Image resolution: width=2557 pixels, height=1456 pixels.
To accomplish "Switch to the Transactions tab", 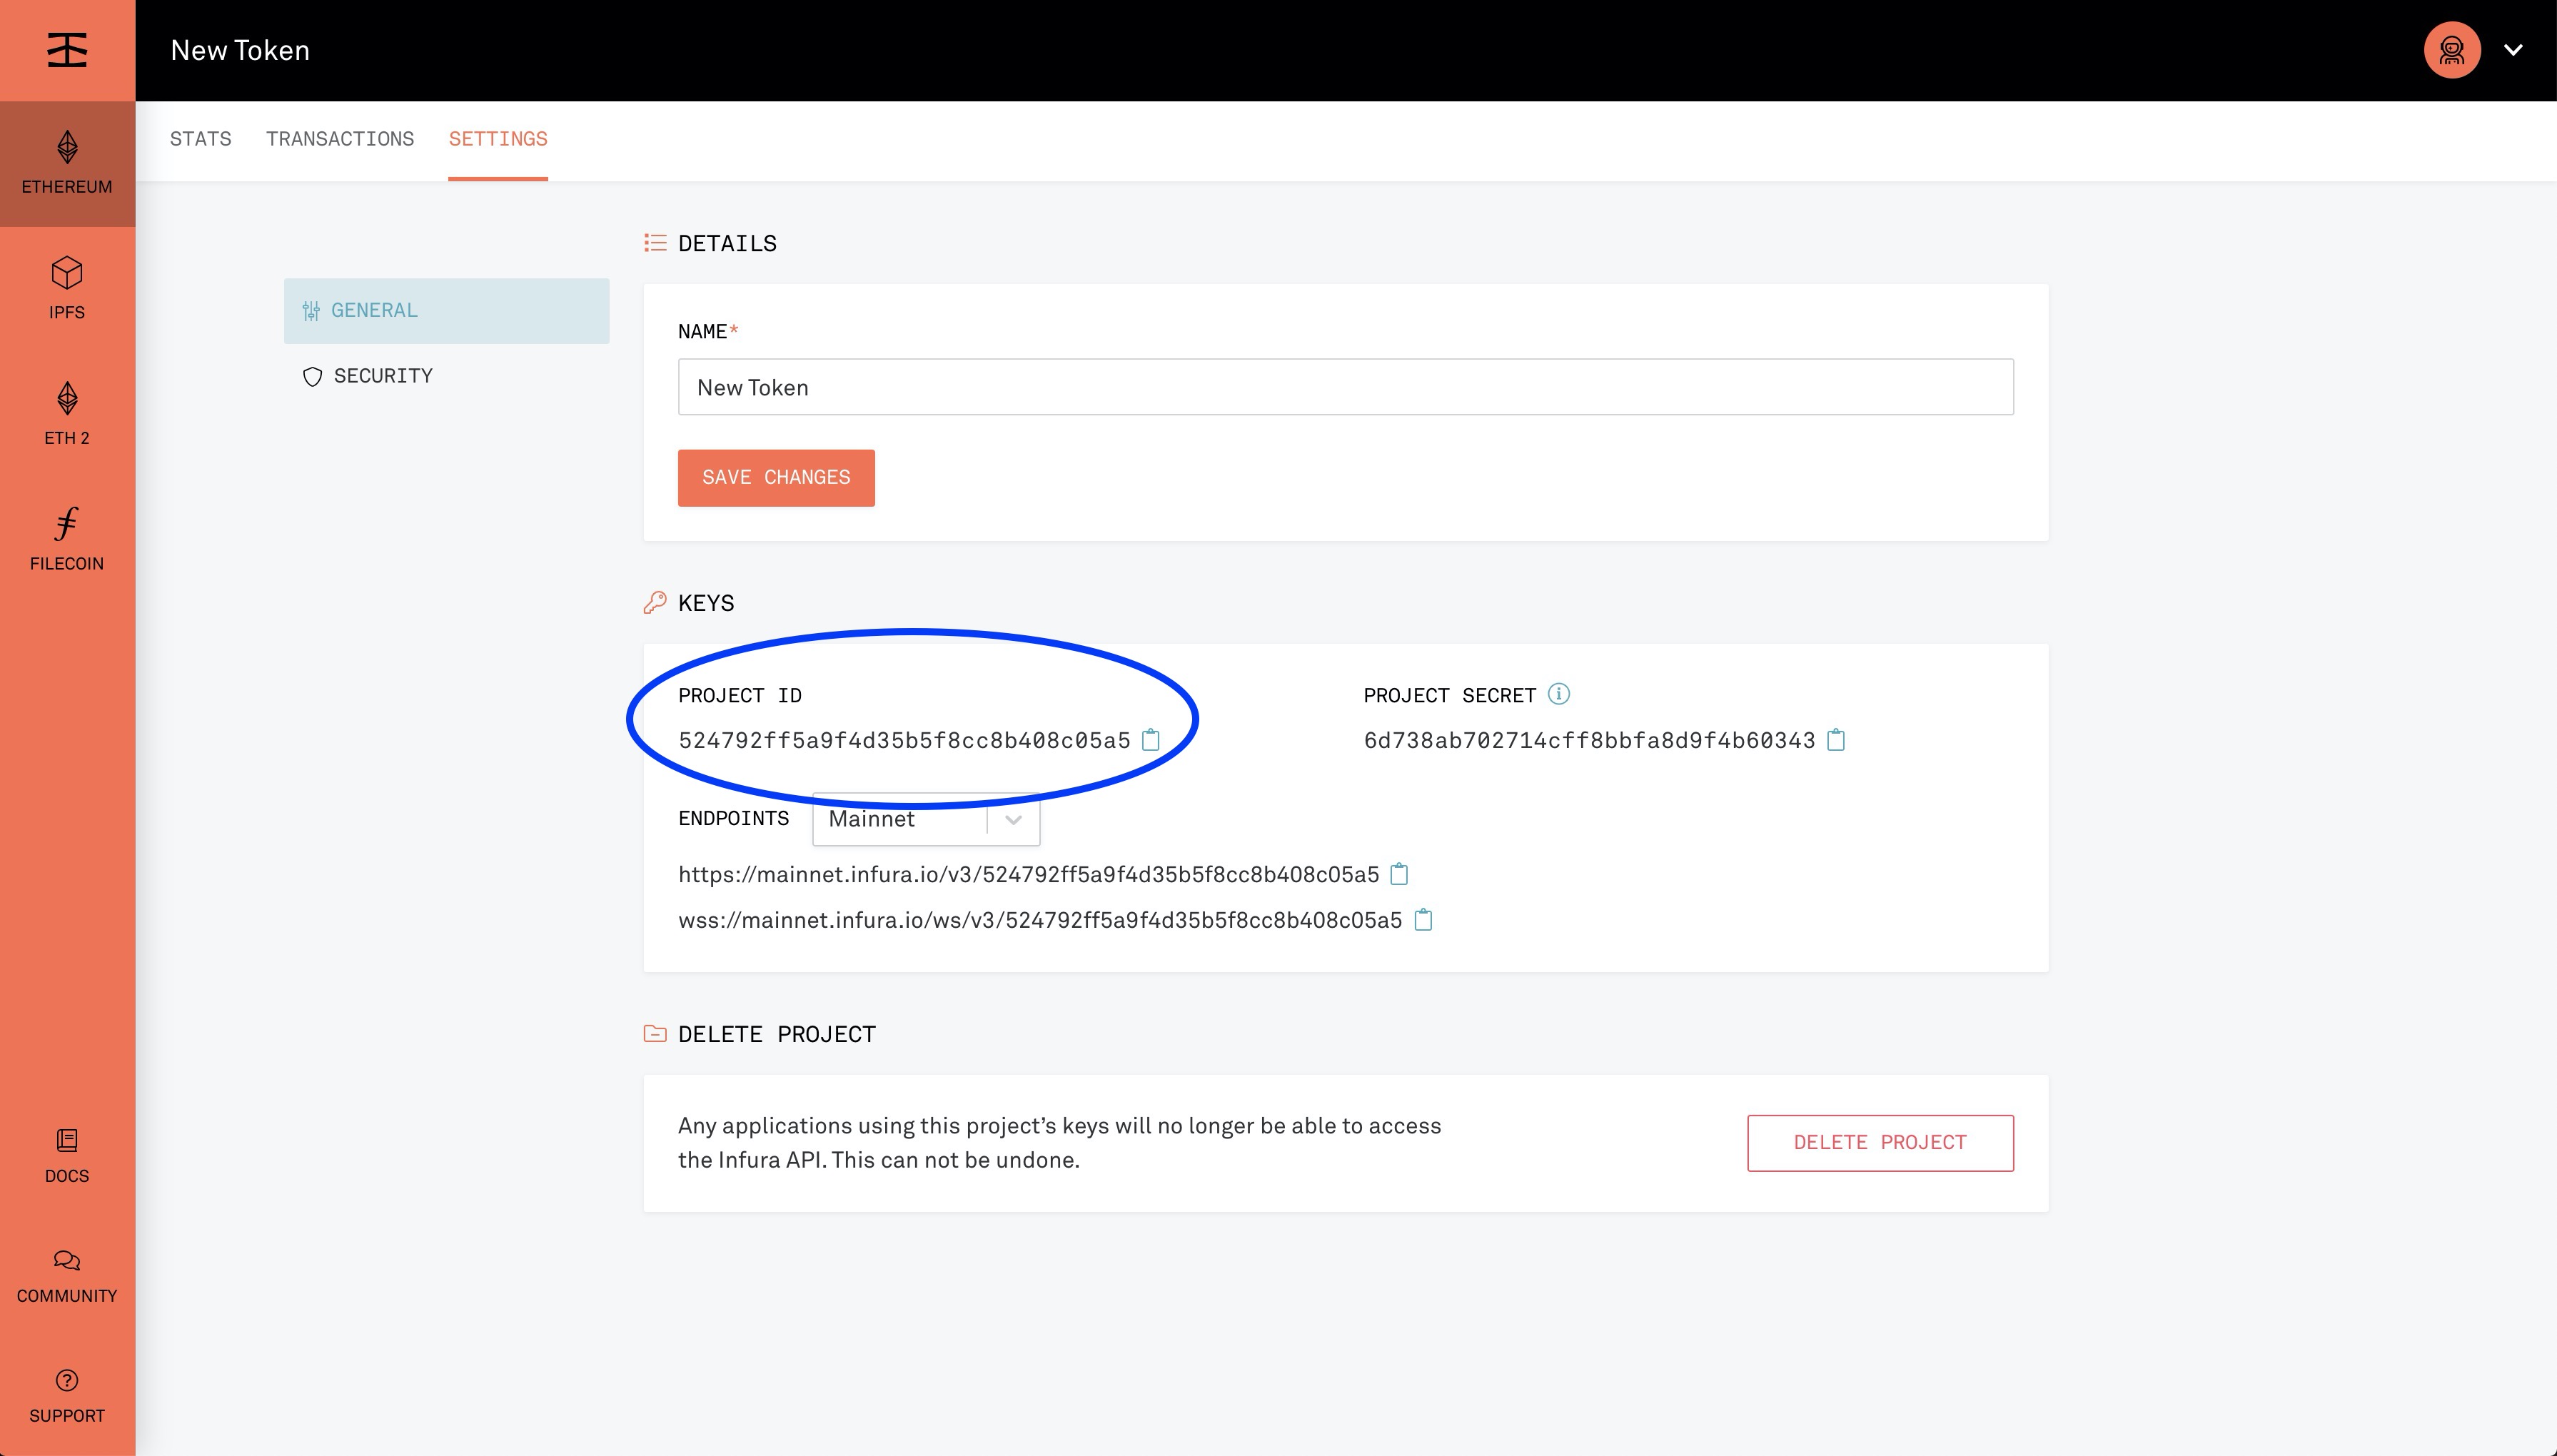I will pyautogui.click(x=340, y=139).
